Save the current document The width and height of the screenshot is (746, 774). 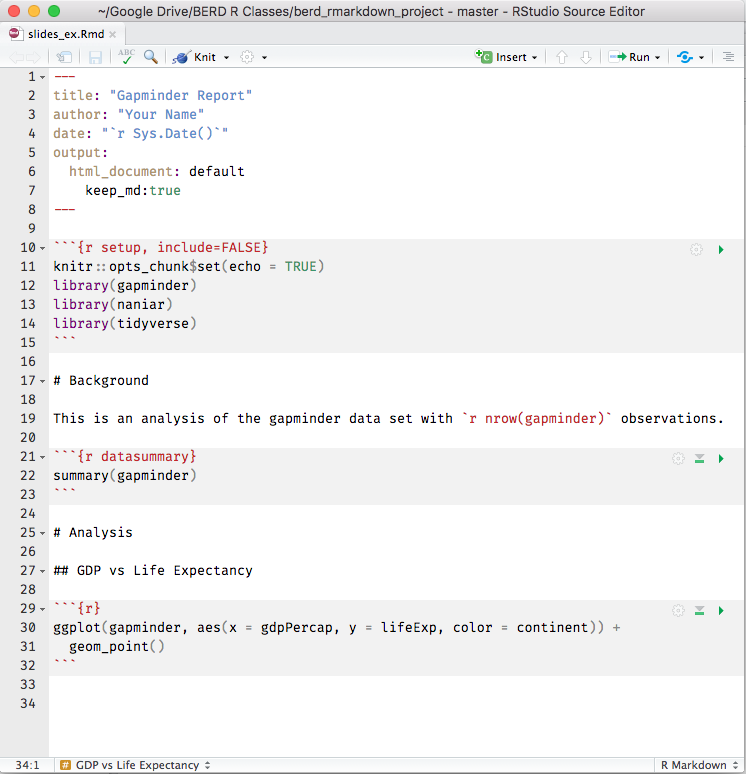[x=95, y=57]
